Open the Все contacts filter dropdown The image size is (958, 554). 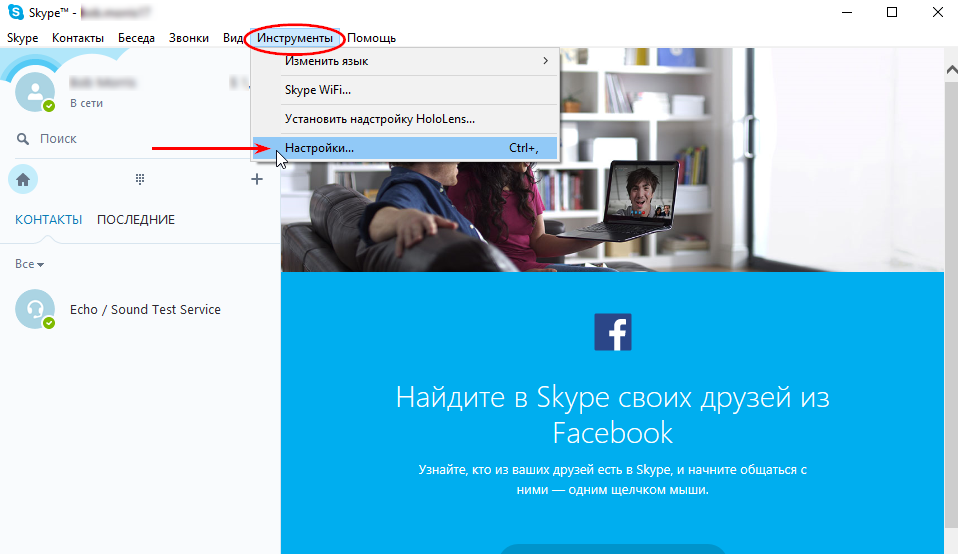[x=29, y=264]
